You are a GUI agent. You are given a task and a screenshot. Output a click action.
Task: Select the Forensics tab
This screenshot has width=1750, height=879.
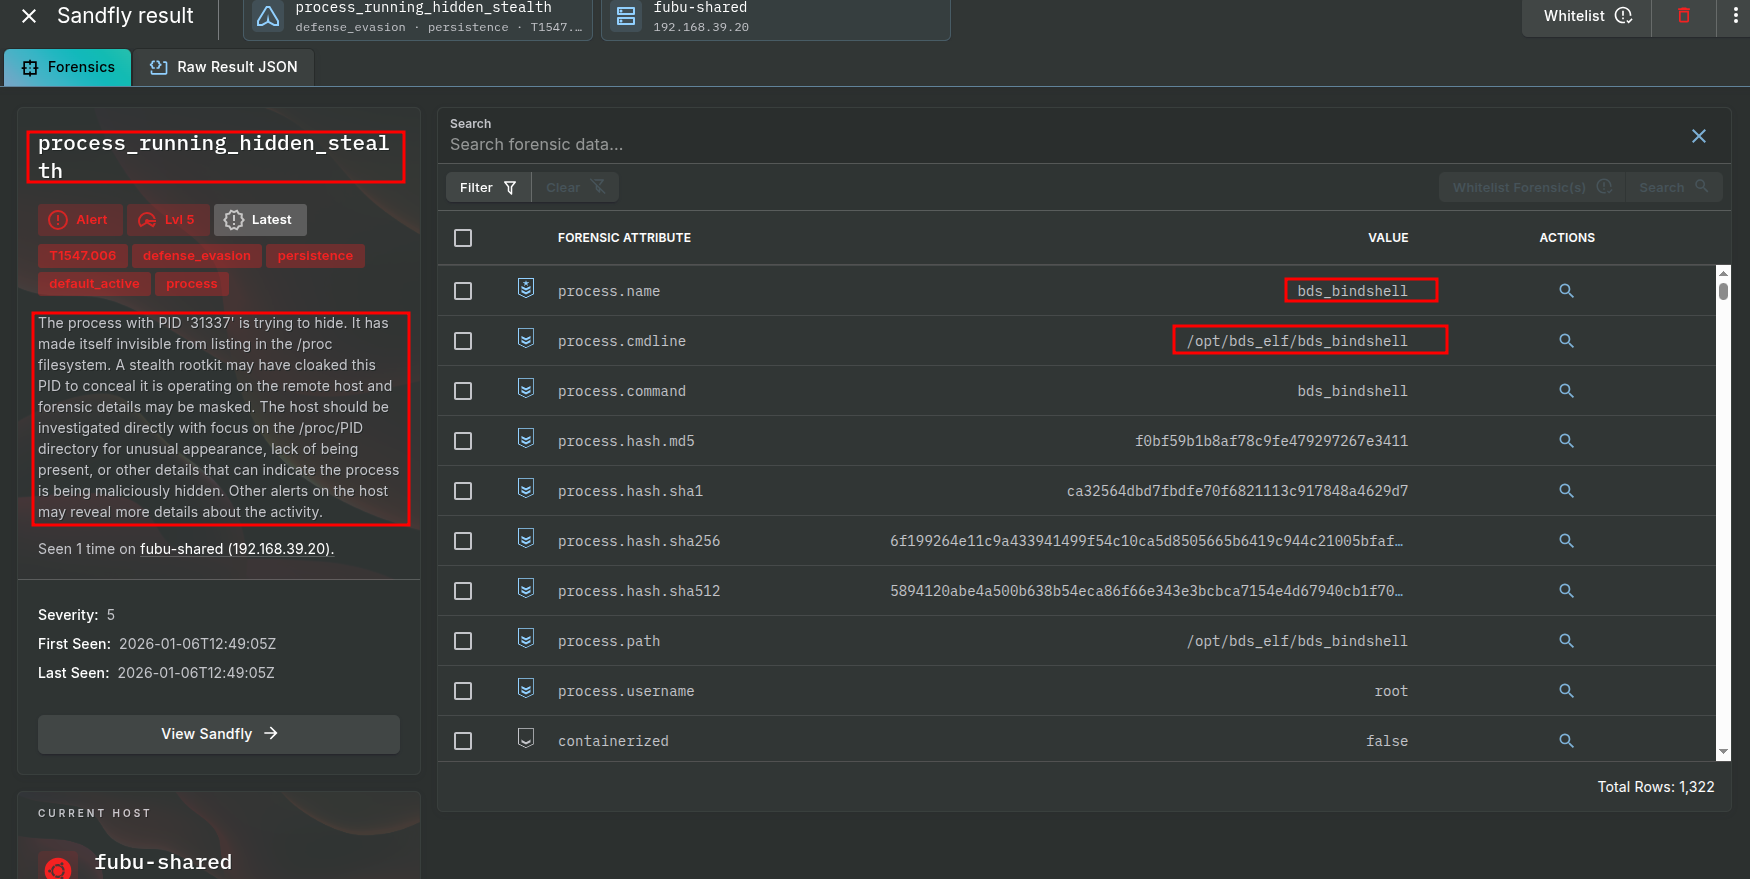68,67
